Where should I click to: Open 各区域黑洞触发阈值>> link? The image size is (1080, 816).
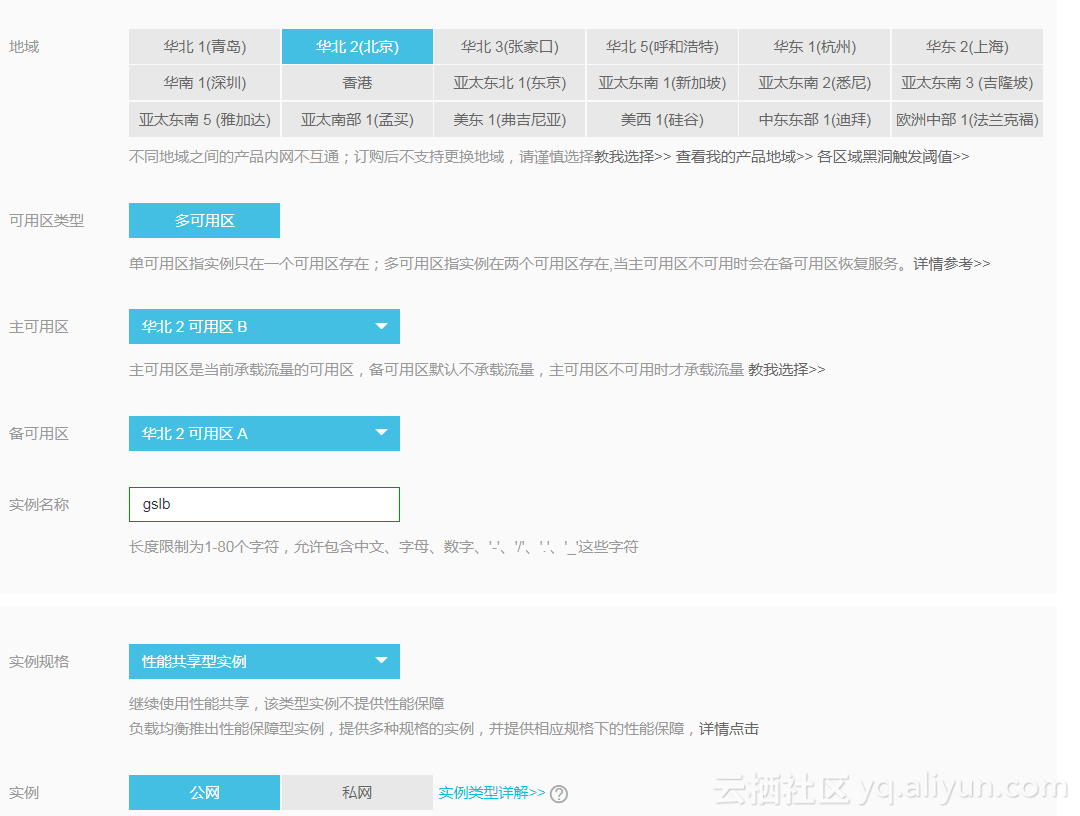893,157
